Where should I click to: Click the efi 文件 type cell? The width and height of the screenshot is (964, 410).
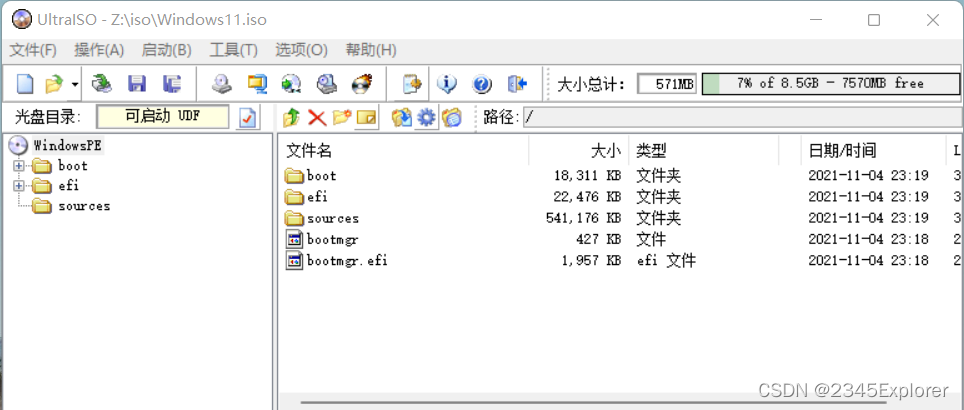(666, 261)
